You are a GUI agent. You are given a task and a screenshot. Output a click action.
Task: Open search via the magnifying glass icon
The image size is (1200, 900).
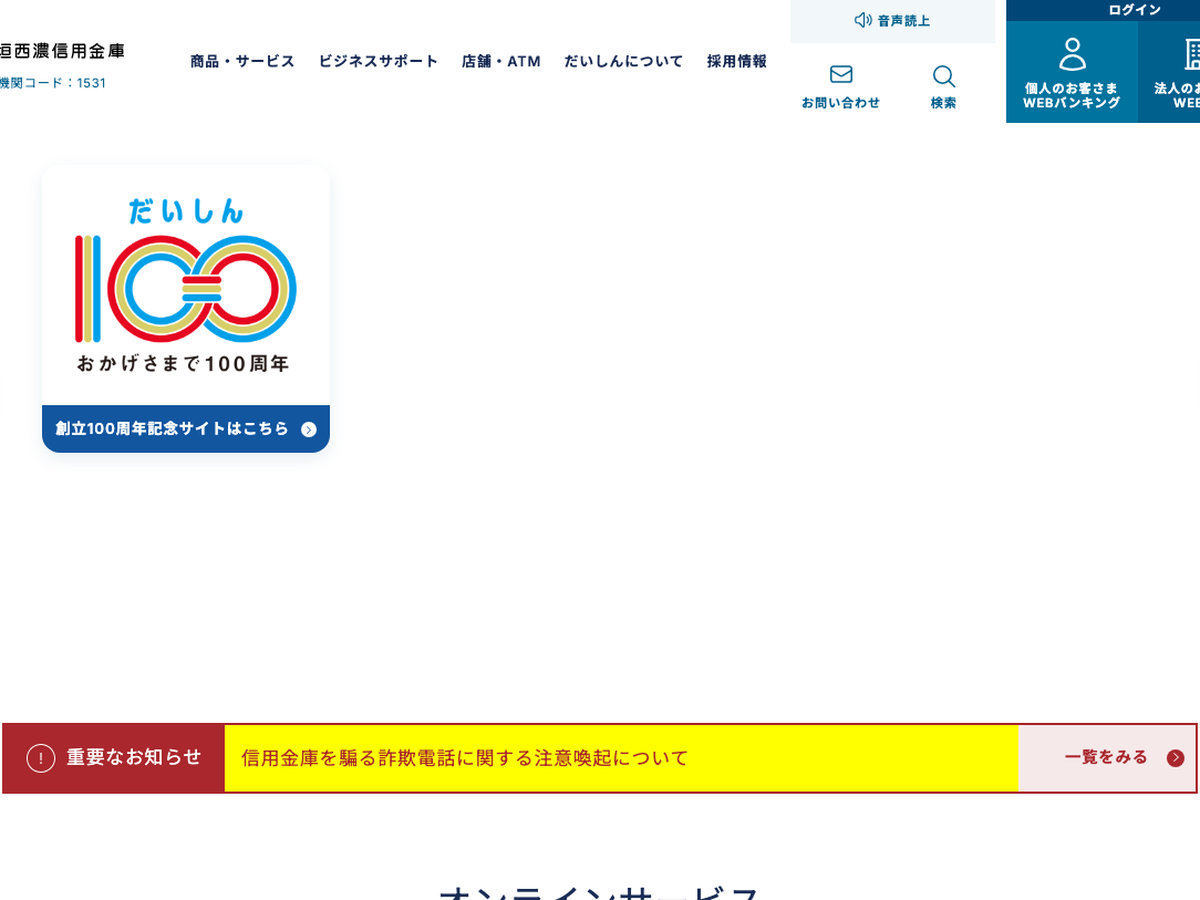click(943, 77)
